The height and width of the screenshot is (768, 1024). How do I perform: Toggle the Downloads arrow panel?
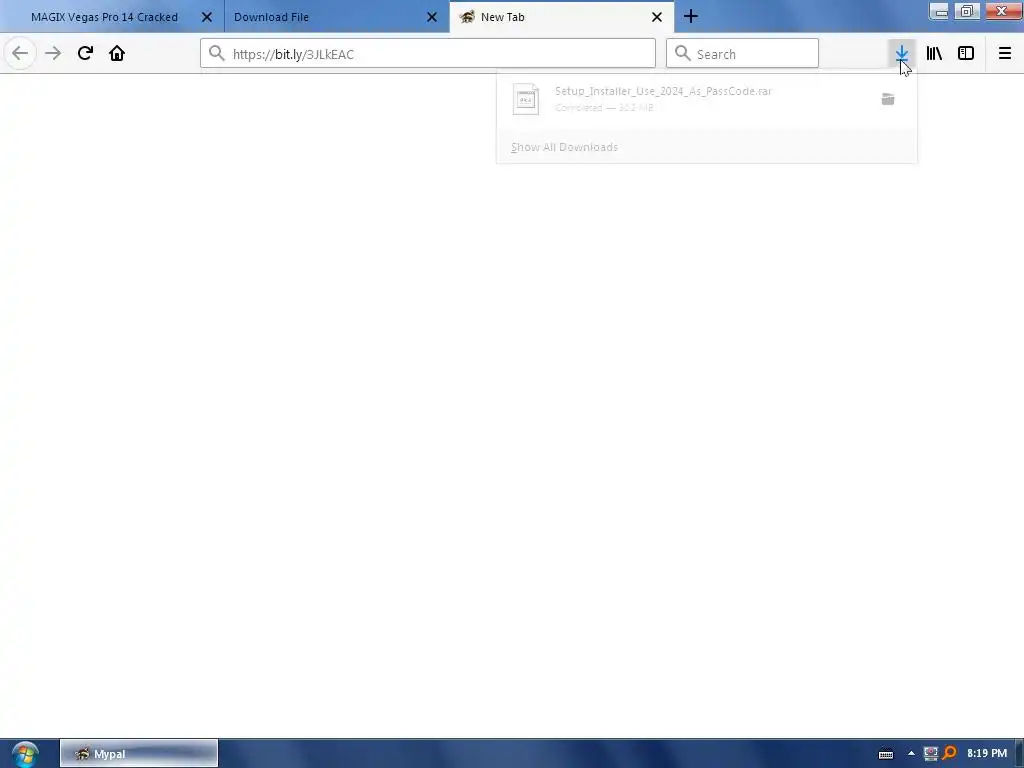[x=901, y=53]
